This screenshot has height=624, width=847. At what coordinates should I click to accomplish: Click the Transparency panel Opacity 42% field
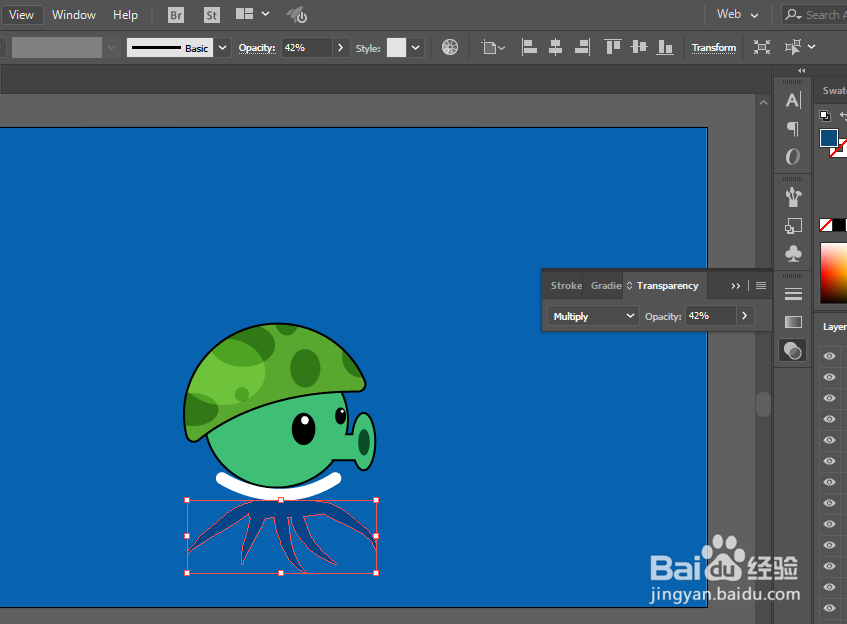coord(710,316)
